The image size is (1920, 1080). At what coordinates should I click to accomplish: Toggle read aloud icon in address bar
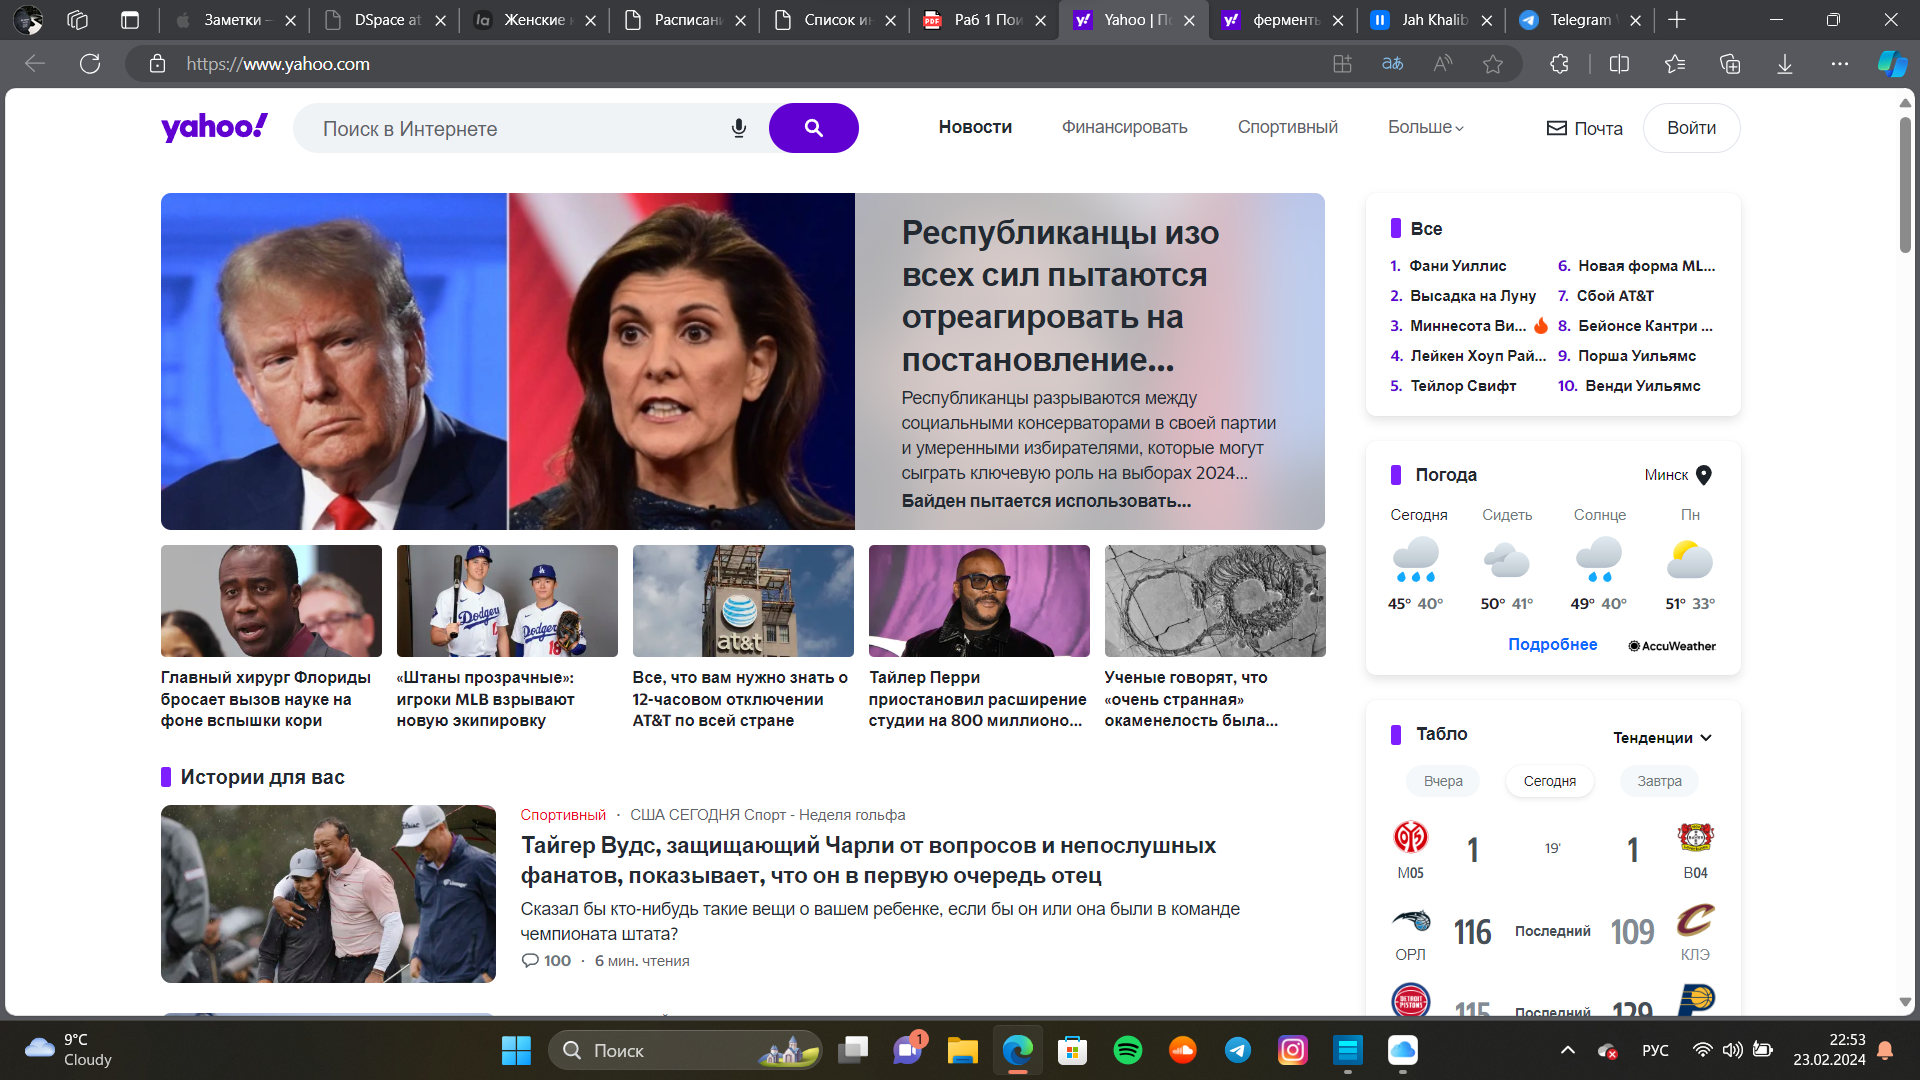pyautogui.click(x=1442, y=64)
